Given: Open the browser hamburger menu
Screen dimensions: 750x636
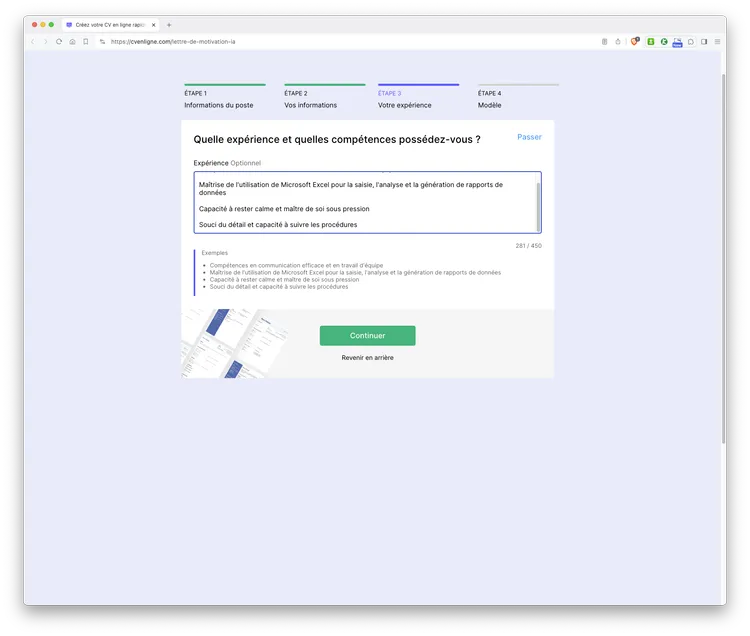Looking at the screenshot, I should point(717,42).
